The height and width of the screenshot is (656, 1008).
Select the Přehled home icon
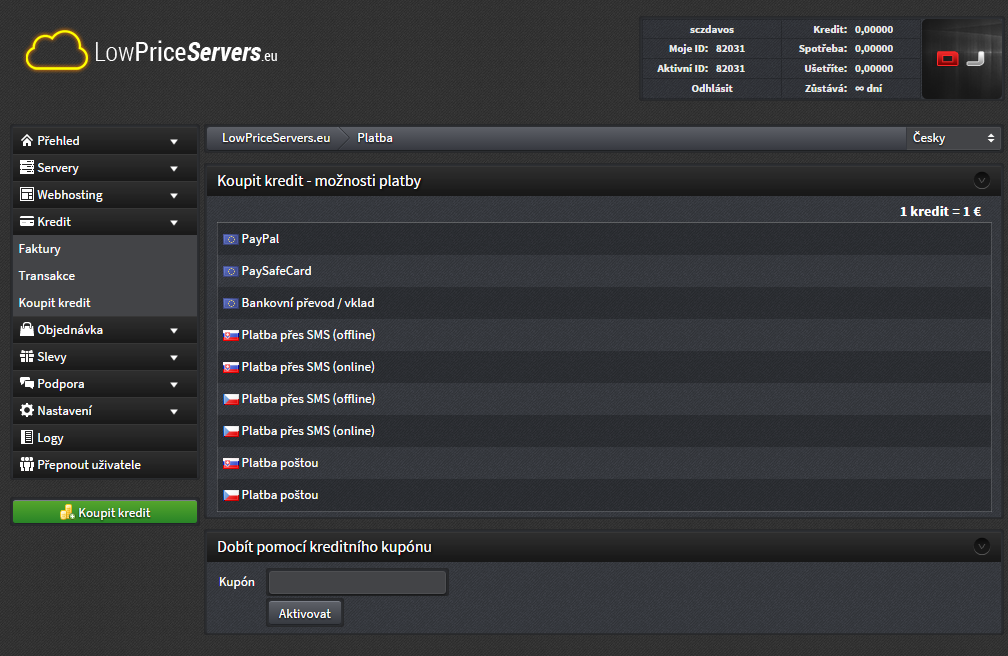(x=25, y=140)
